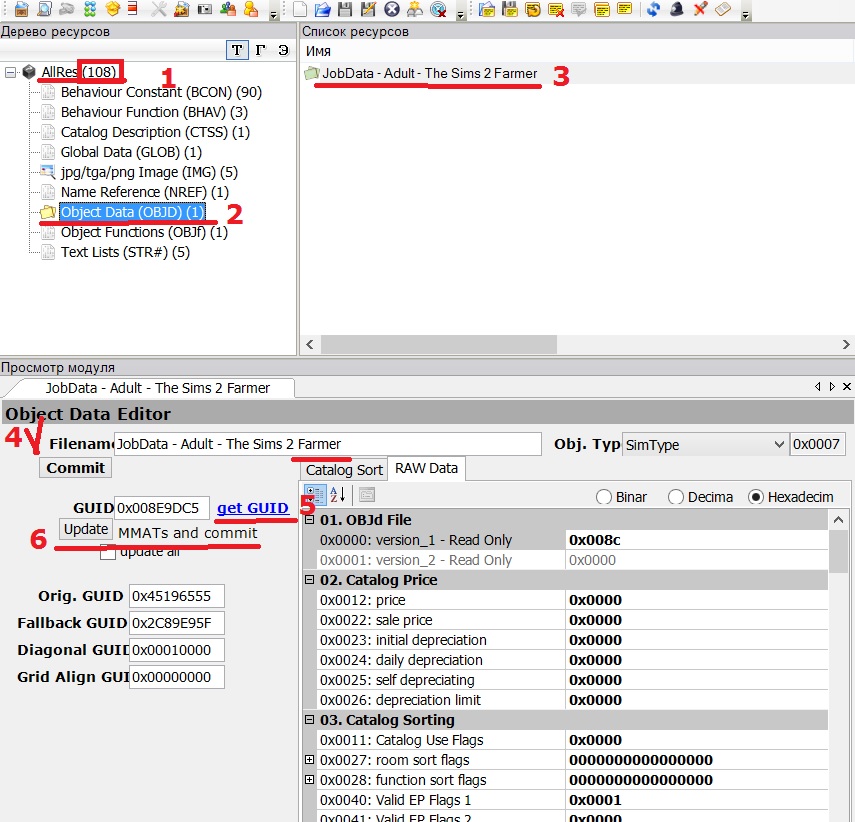Click the blue refresh arrows toolbar icon
855x822 pixels.
[653, 10]
